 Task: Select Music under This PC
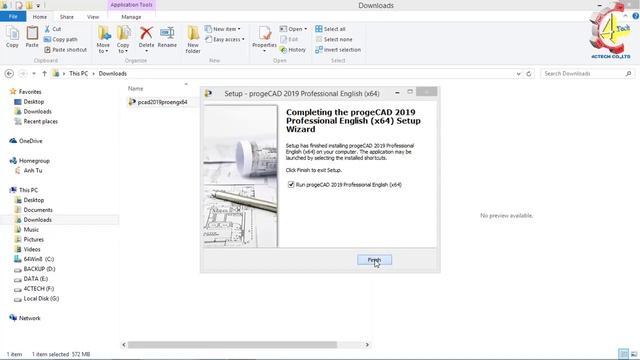(31, 229)
